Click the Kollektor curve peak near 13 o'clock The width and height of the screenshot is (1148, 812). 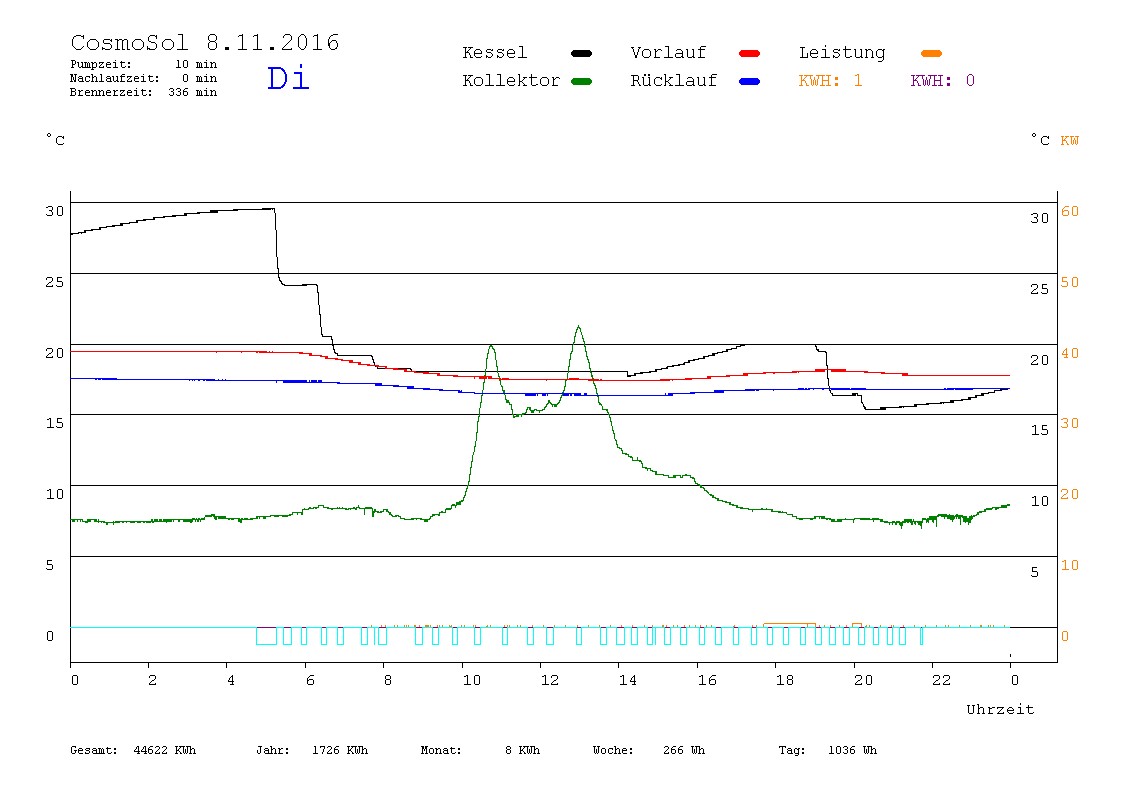pyautogui.click(x=578, y=327)
